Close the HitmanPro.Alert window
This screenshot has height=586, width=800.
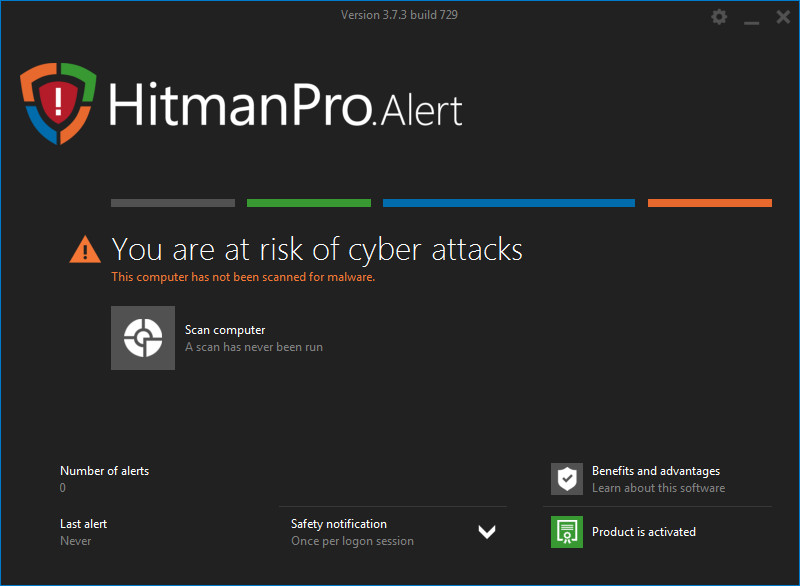[x=783, y=17]
